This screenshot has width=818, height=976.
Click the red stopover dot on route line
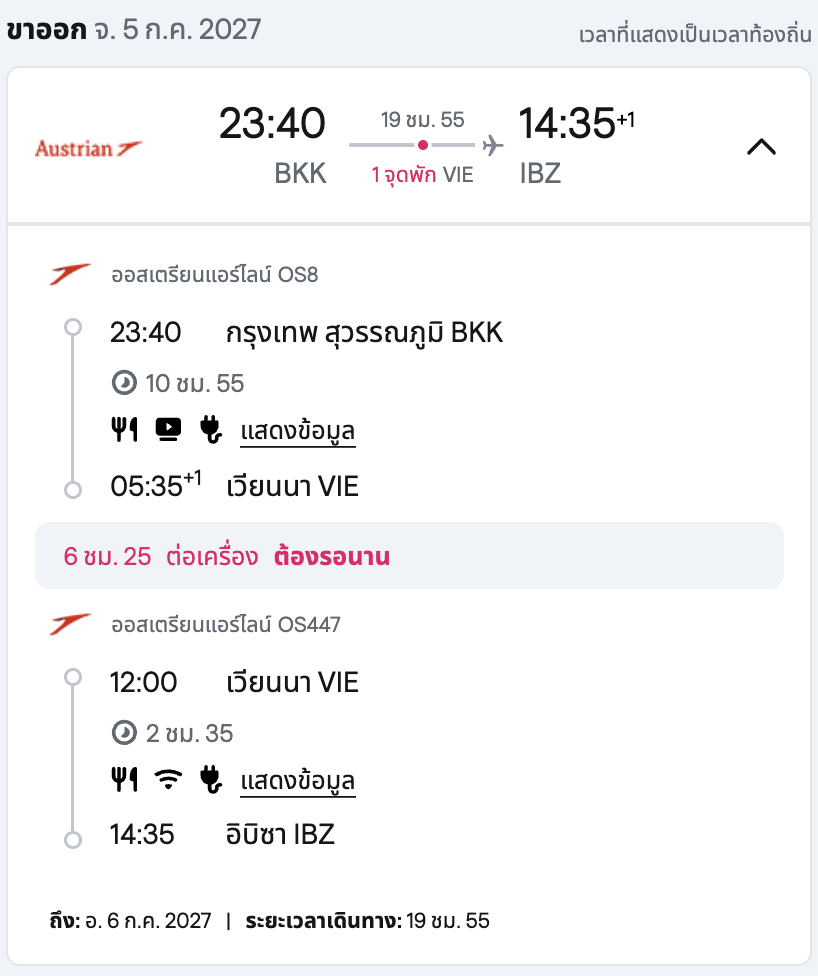pyautogui.click(x=423, y=145)
